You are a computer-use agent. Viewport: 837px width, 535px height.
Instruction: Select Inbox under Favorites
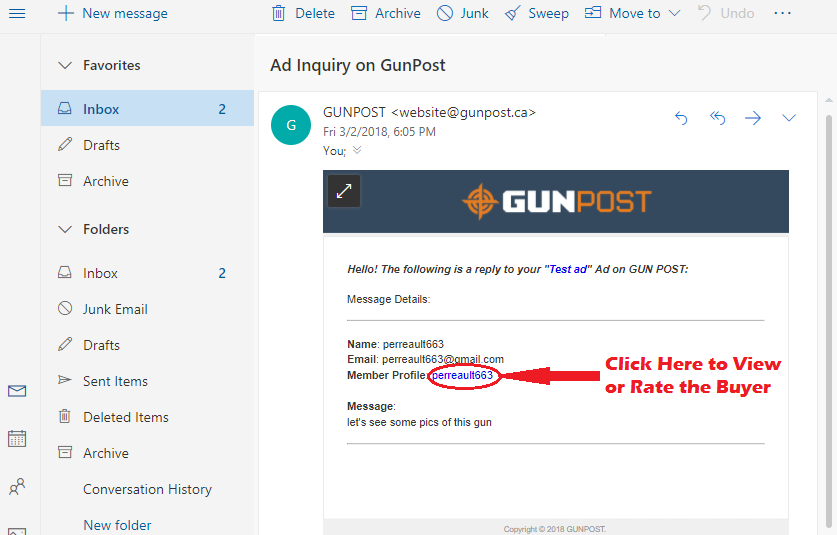click(147, 109)
